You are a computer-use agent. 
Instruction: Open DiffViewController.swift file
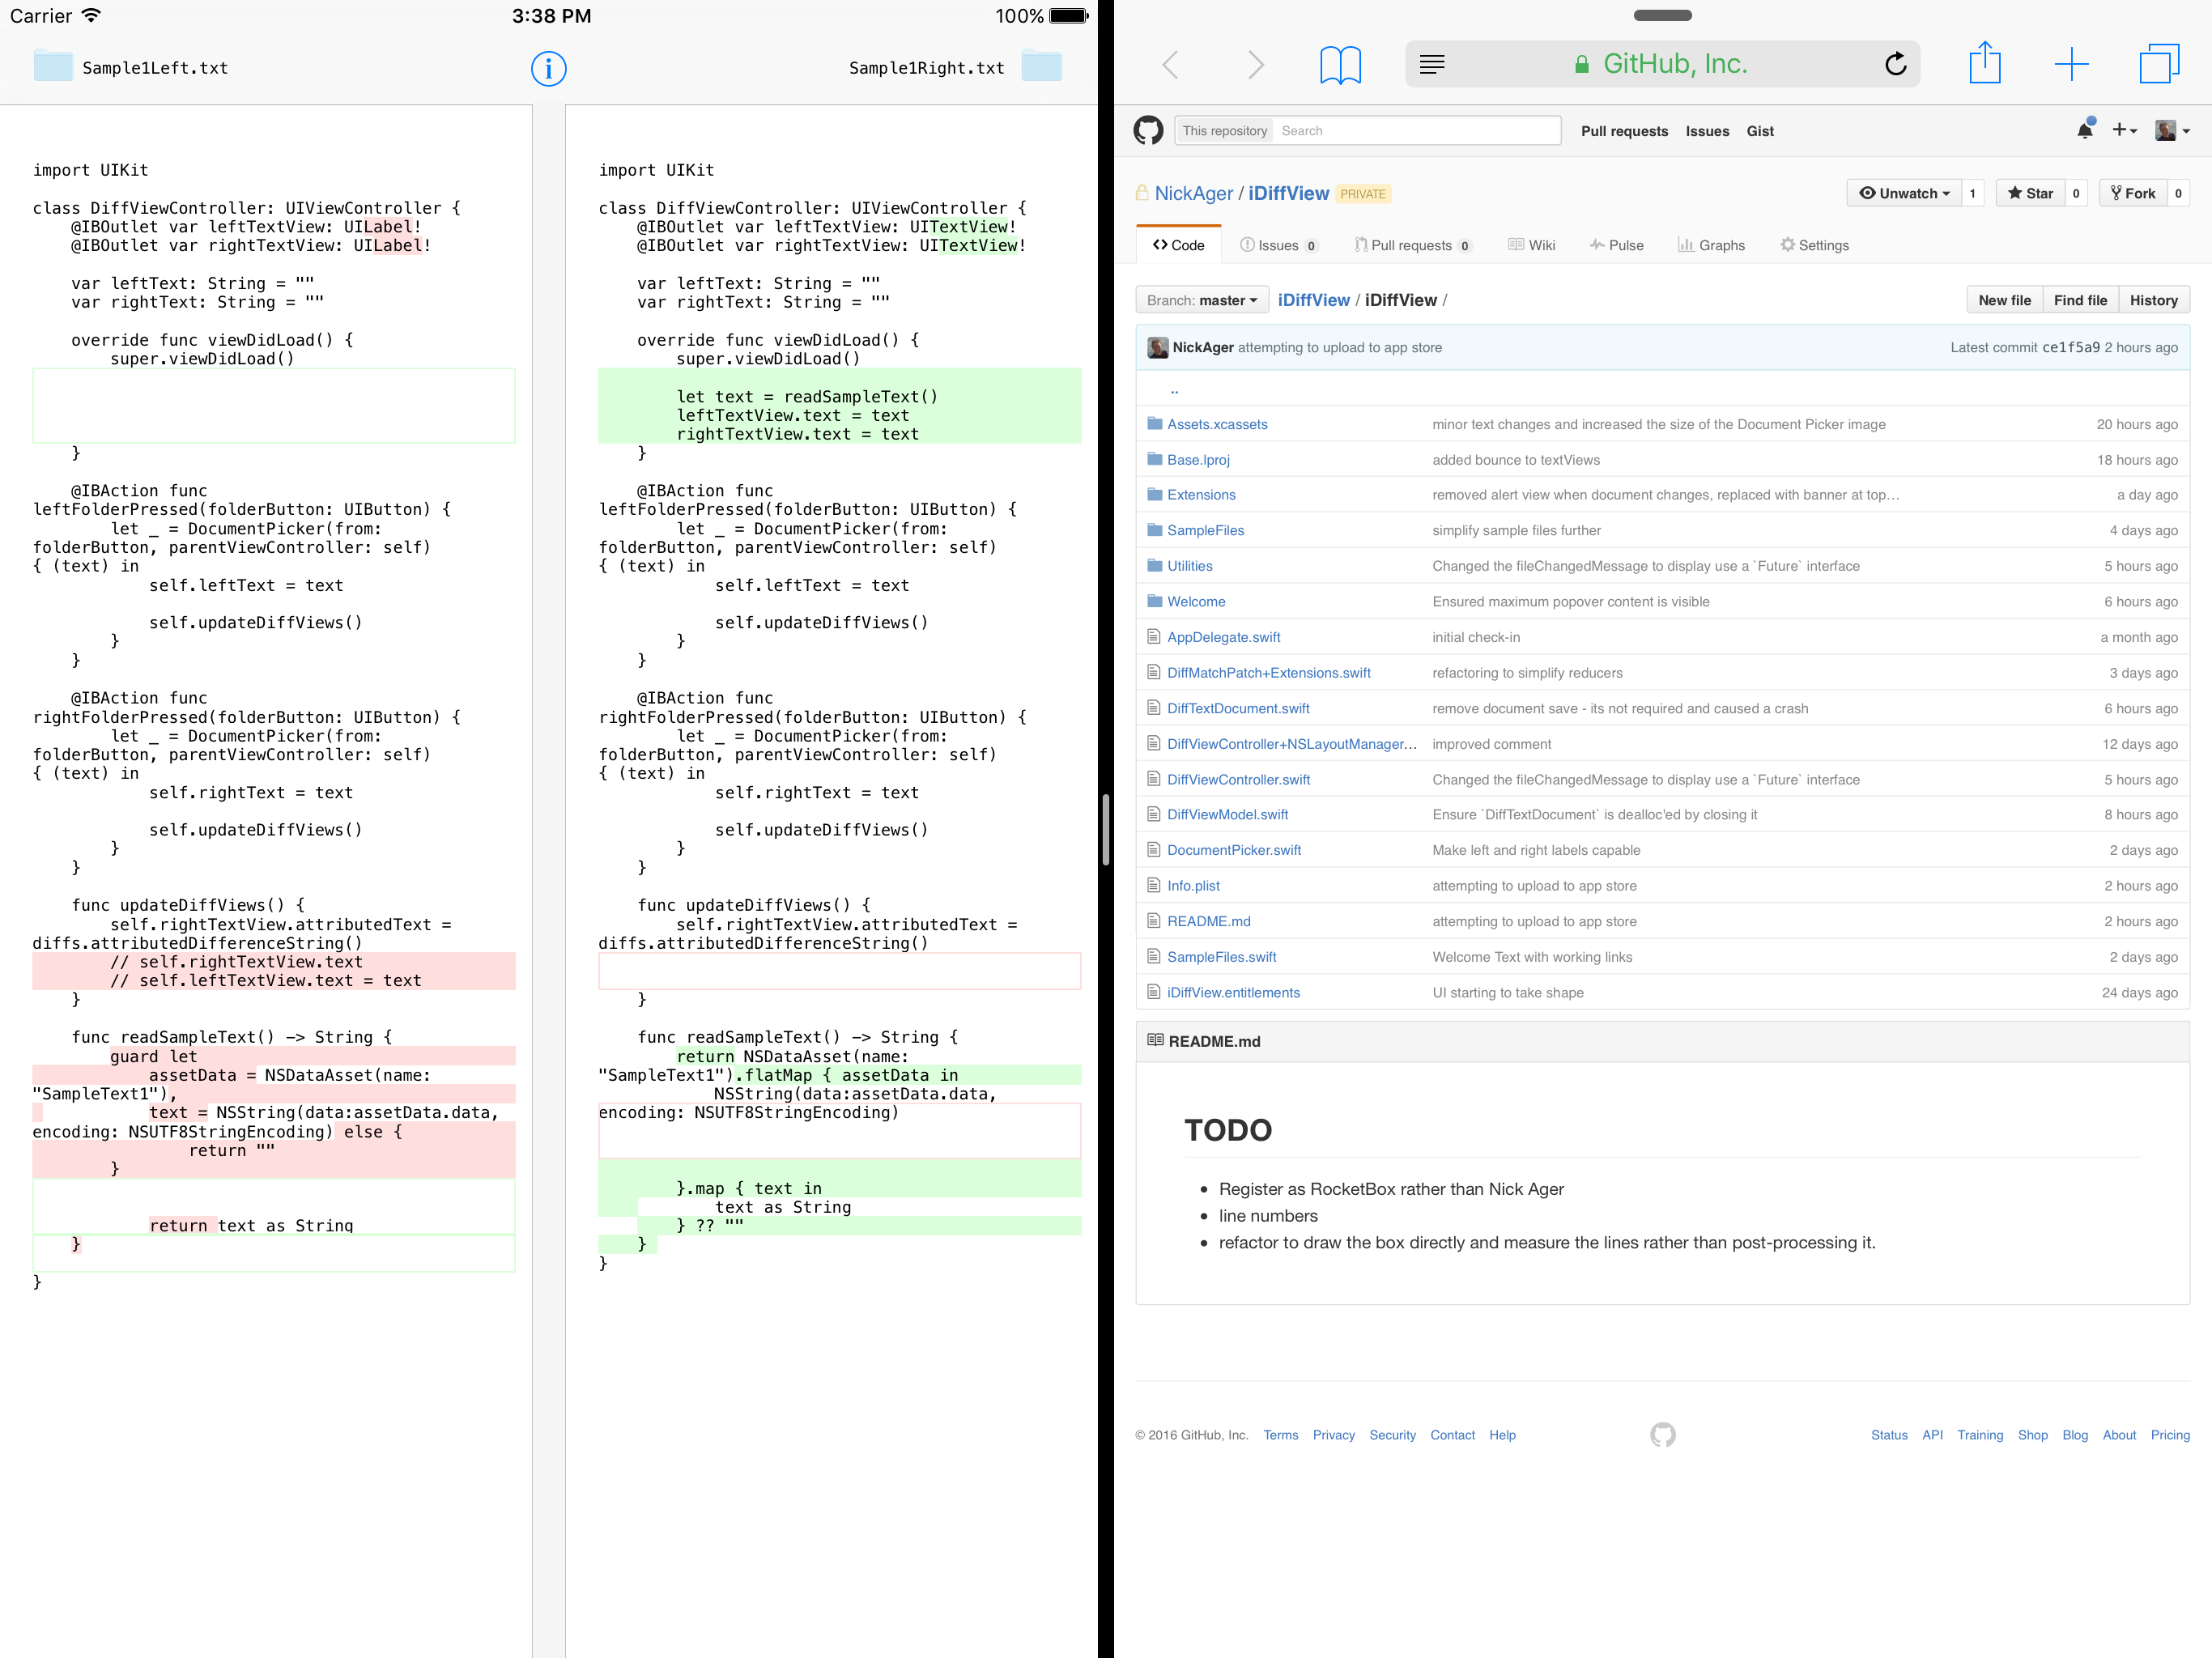[1238, 779]
